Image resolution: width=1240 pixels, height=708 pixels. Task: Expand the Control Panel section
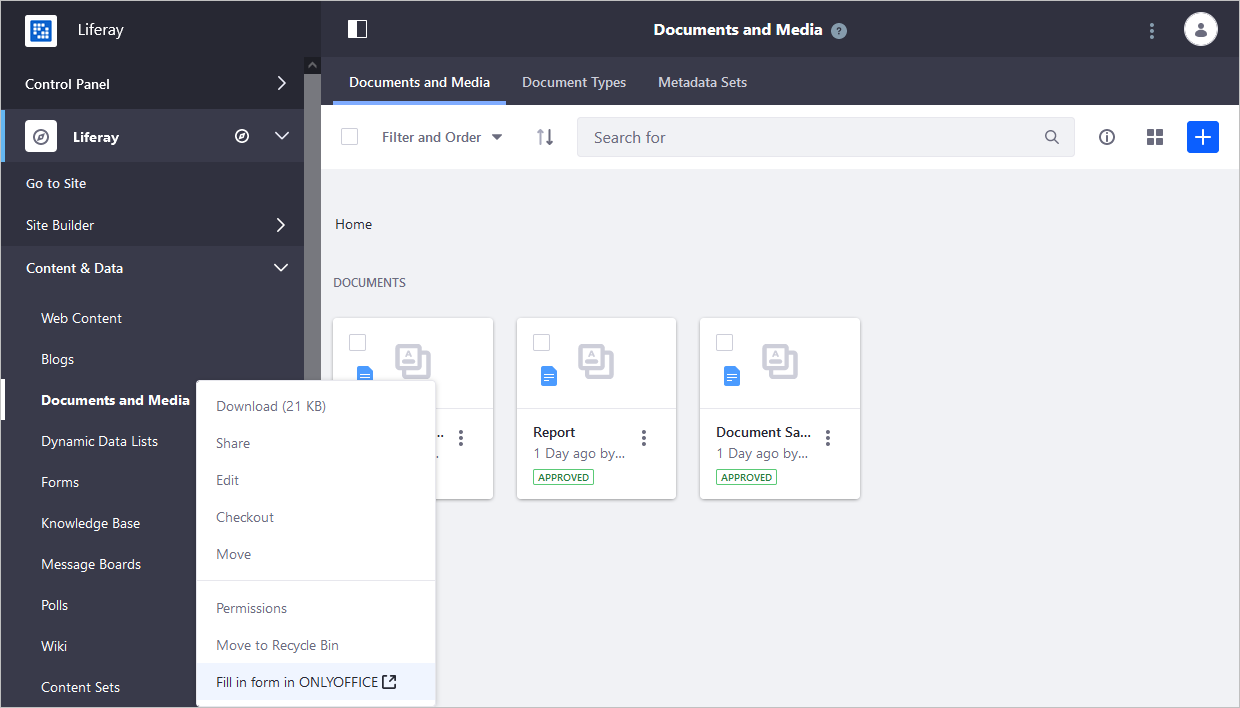(x=281, y=84)
